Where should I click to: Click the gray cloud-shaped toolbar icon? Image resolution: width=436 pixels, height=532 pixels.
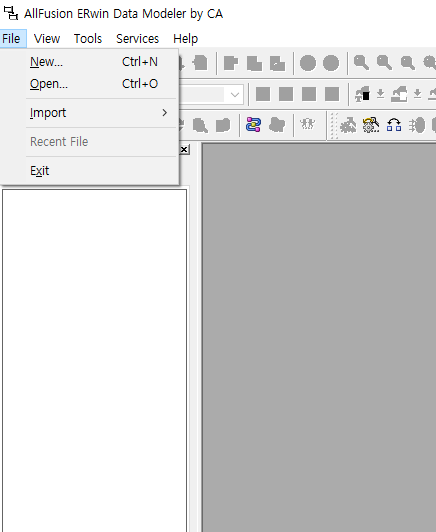point(277,125)
